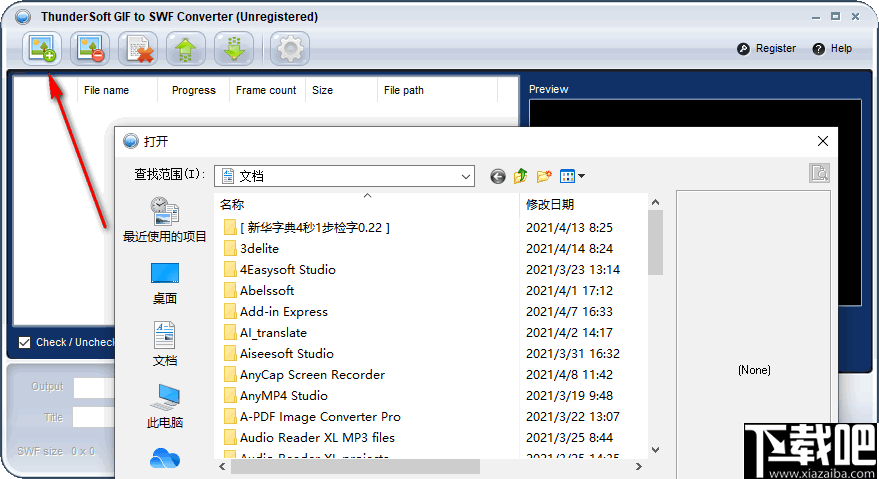Select 此电脑 in places bar

click(164, 407)
